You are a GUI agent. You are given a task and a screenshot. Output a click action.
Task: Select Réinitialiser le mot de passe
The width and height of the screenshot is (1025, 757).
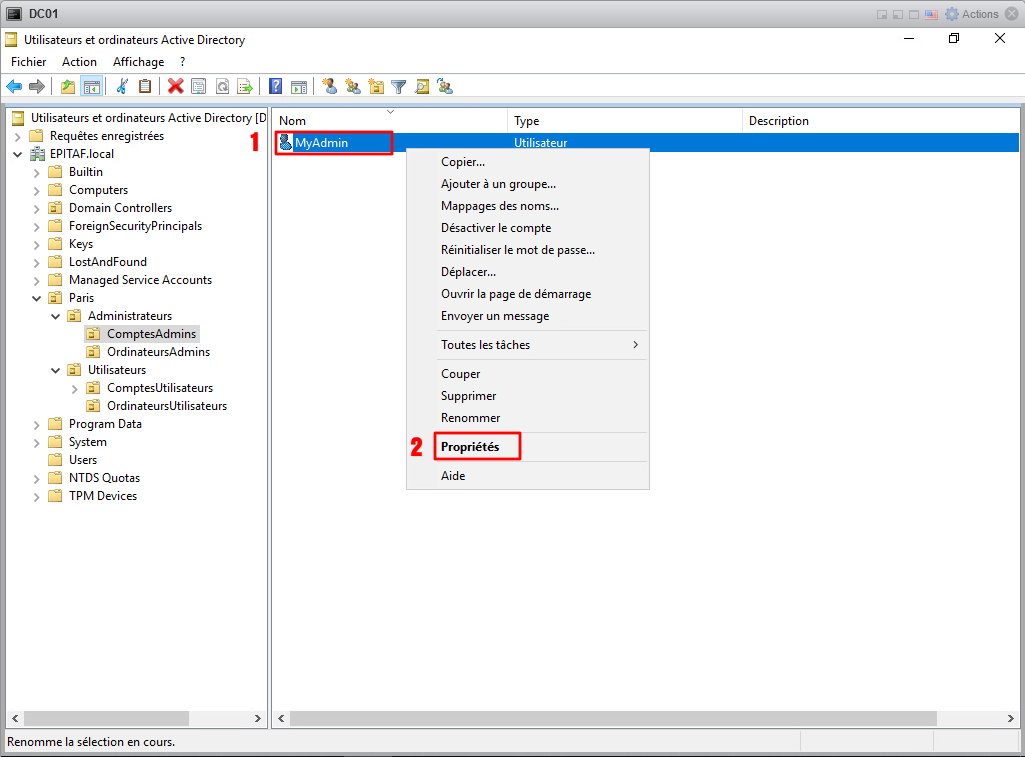point(517,250)
